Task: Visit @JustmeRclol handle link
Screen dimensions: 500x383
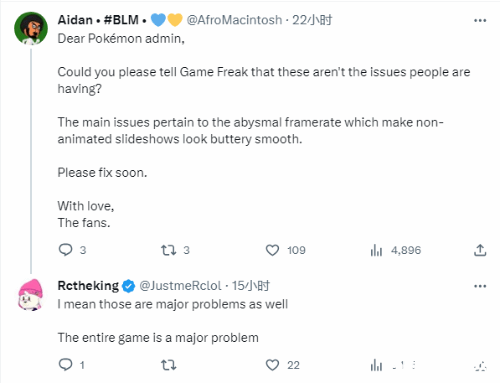Action: point(180,286)
